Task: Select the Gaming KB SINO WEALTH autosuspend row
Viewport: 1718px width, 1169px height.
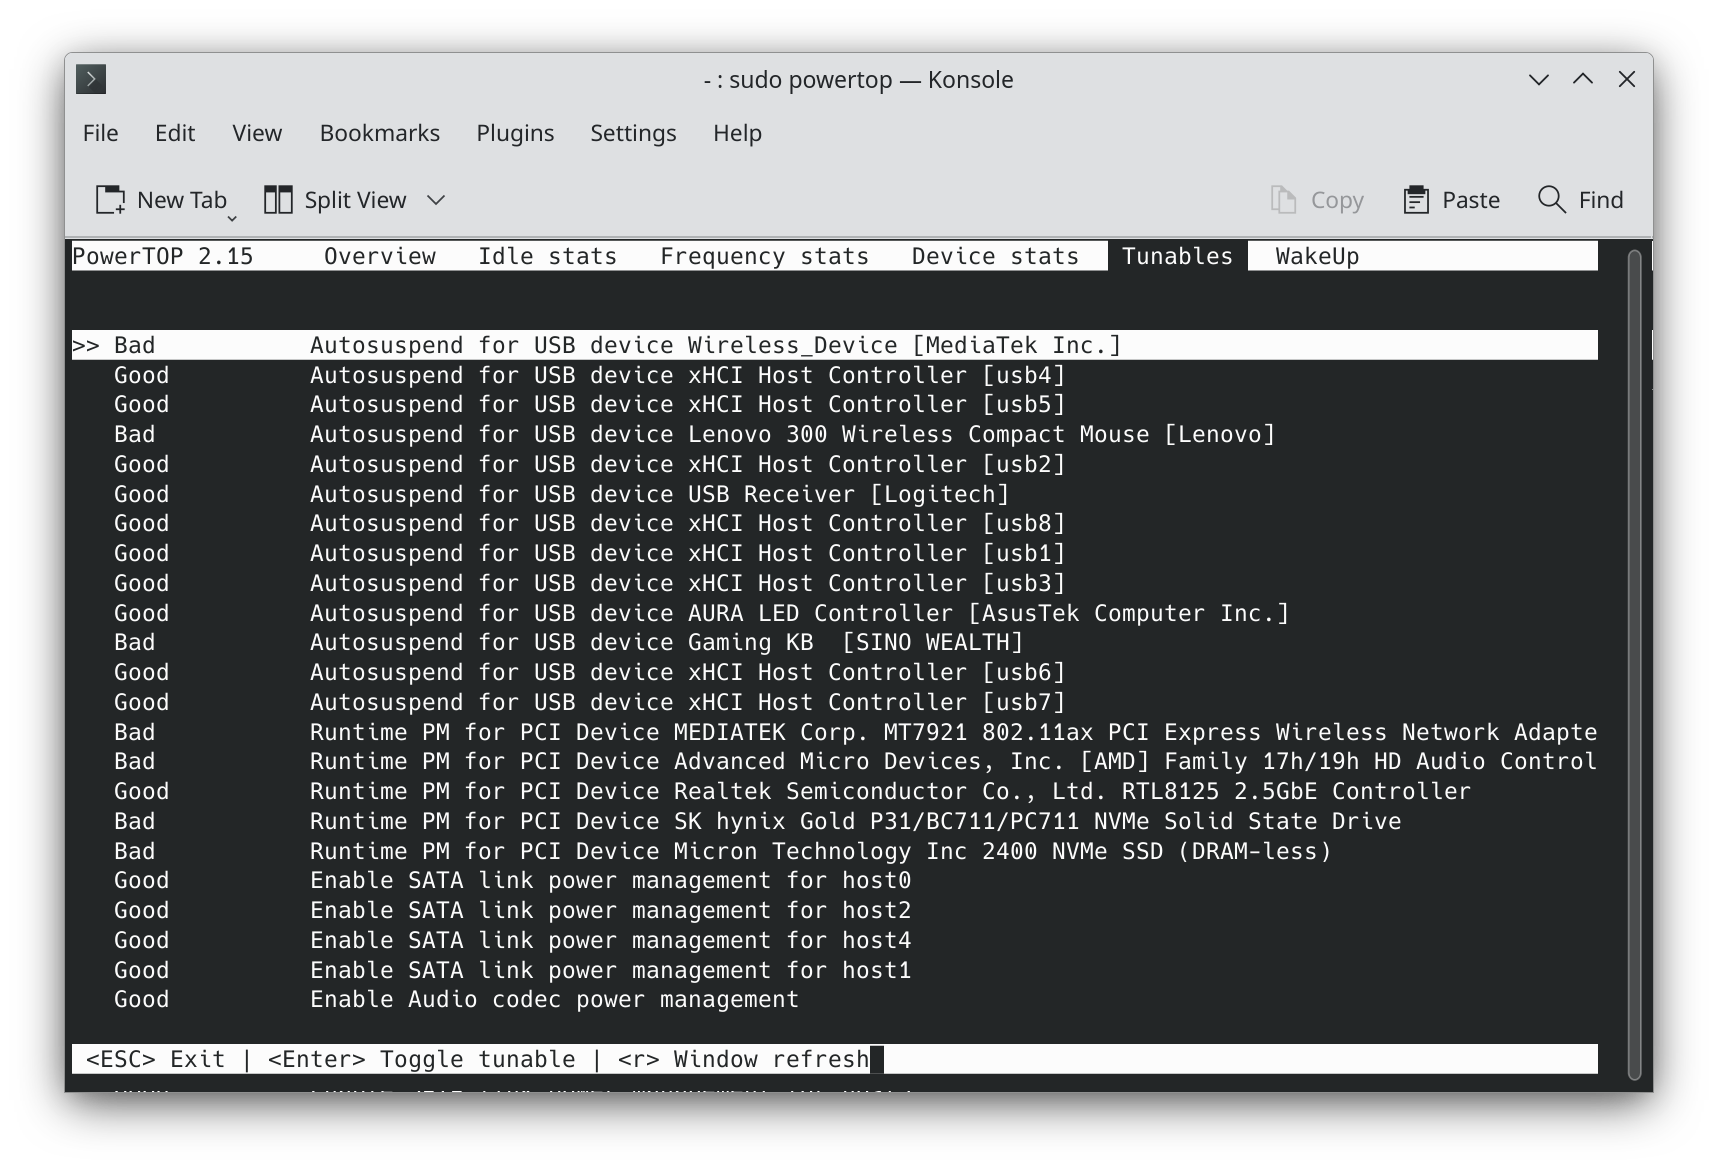Action: (x=666, y=642)
